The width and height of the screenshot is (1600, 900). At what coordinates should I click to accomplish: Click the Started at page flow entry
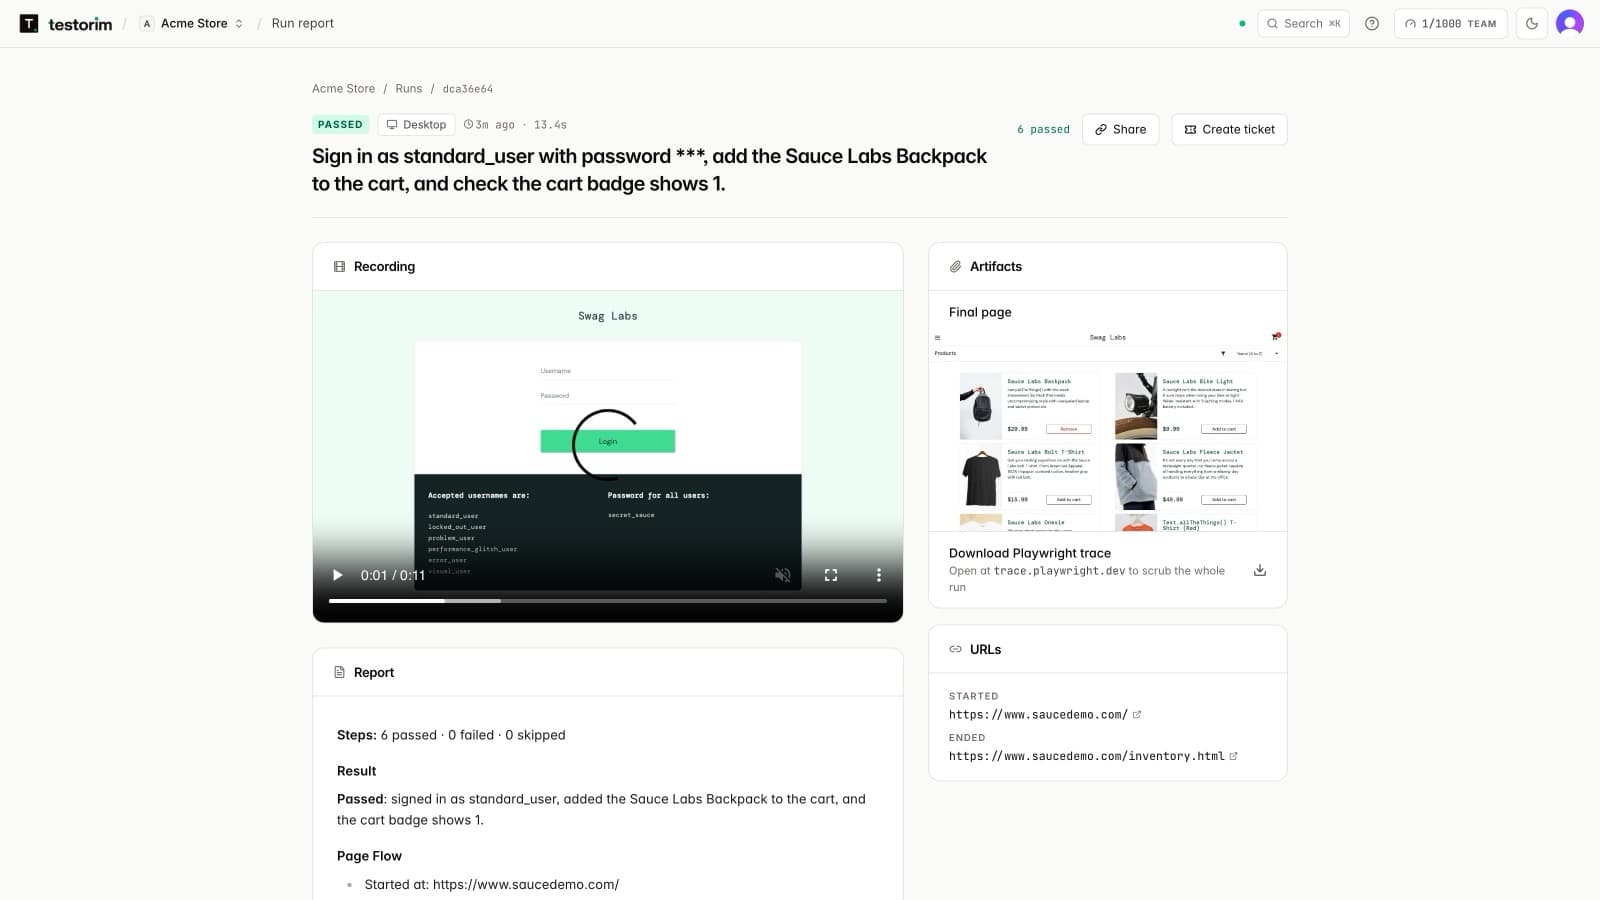[492, 884]
